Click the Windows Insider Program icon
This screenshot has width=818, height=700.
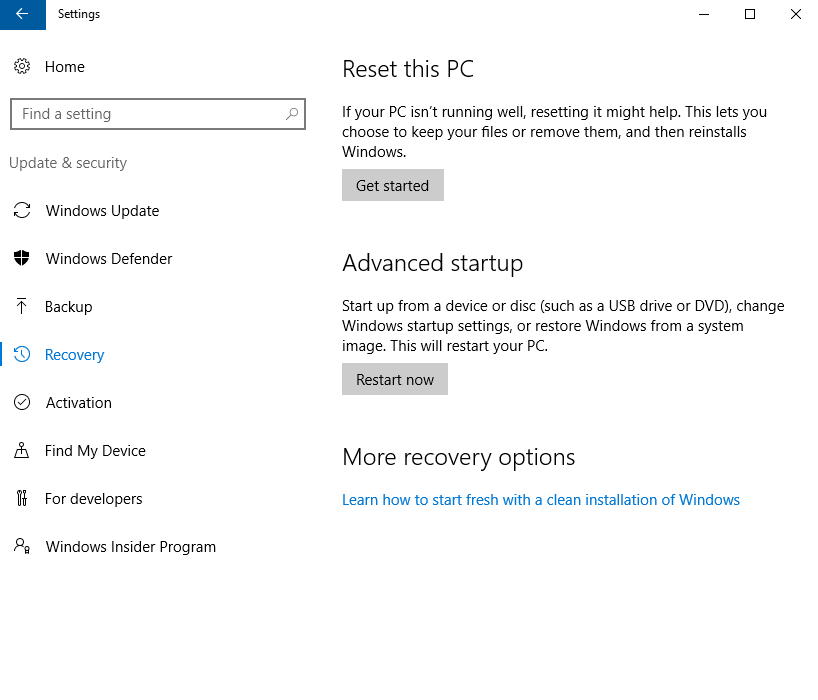[22, 547]
